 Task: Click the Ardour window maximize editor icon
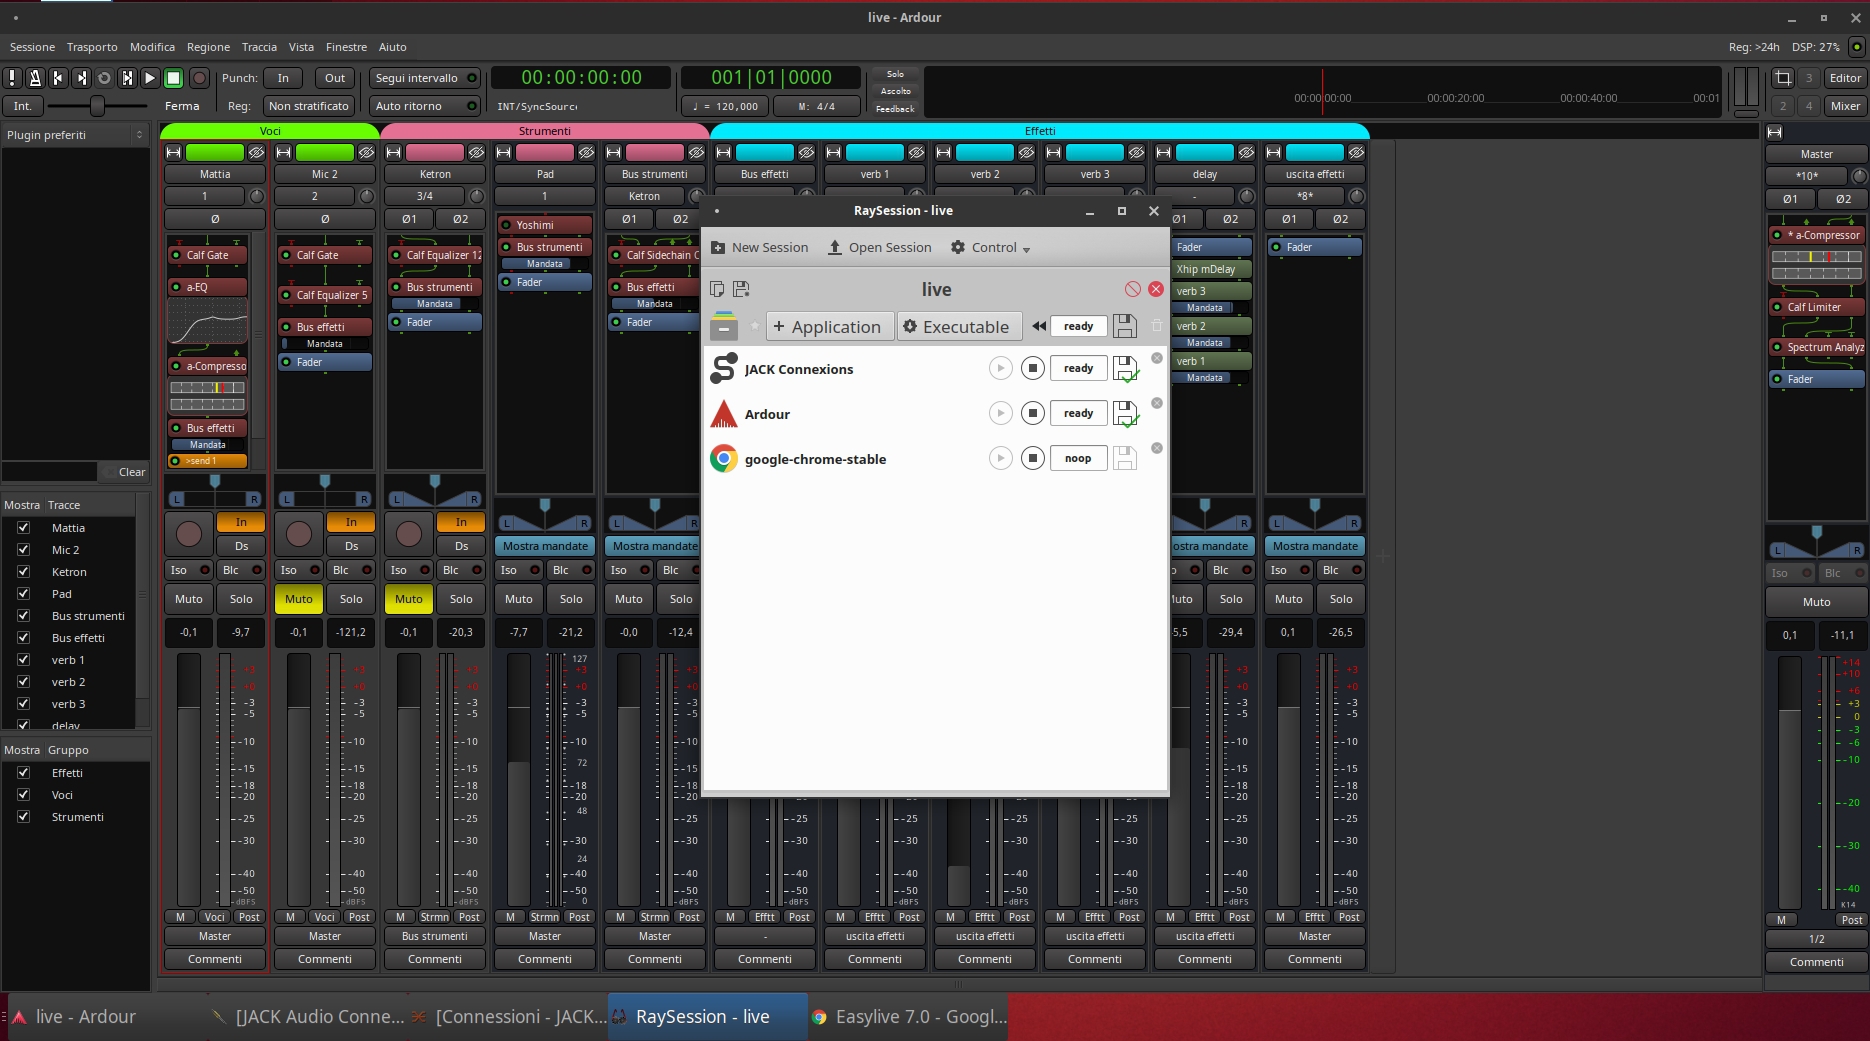(x=1783, y=78)
